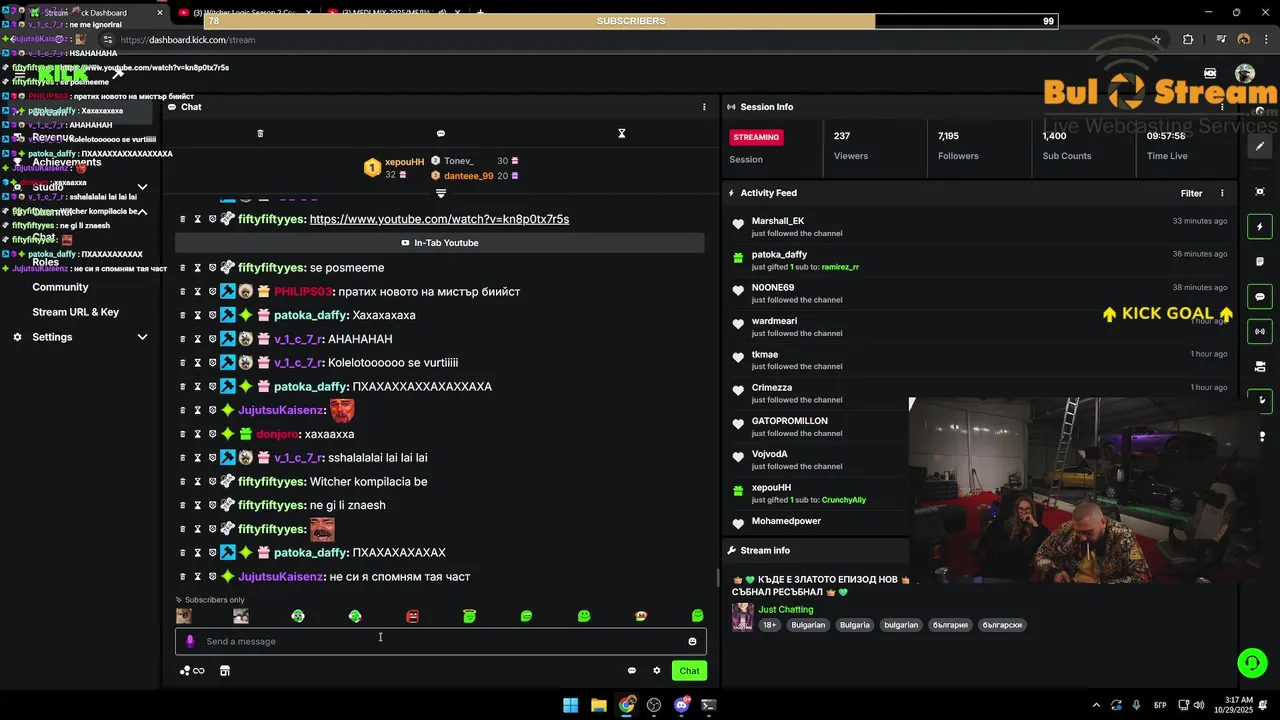
Task: Ban the user who wrote 'Witcher kompilacia be'
Action: click(212, 481)
